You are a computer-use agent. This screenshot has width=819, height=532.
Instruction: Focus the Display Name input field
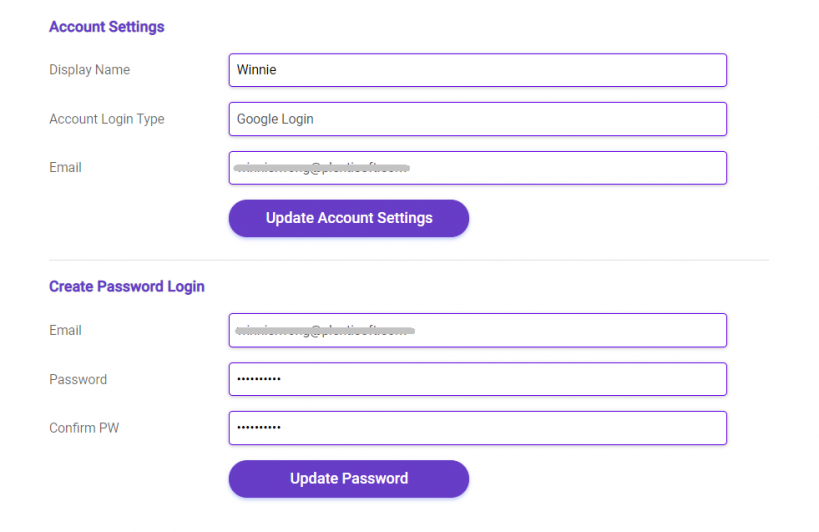click(x=477, y=70)
